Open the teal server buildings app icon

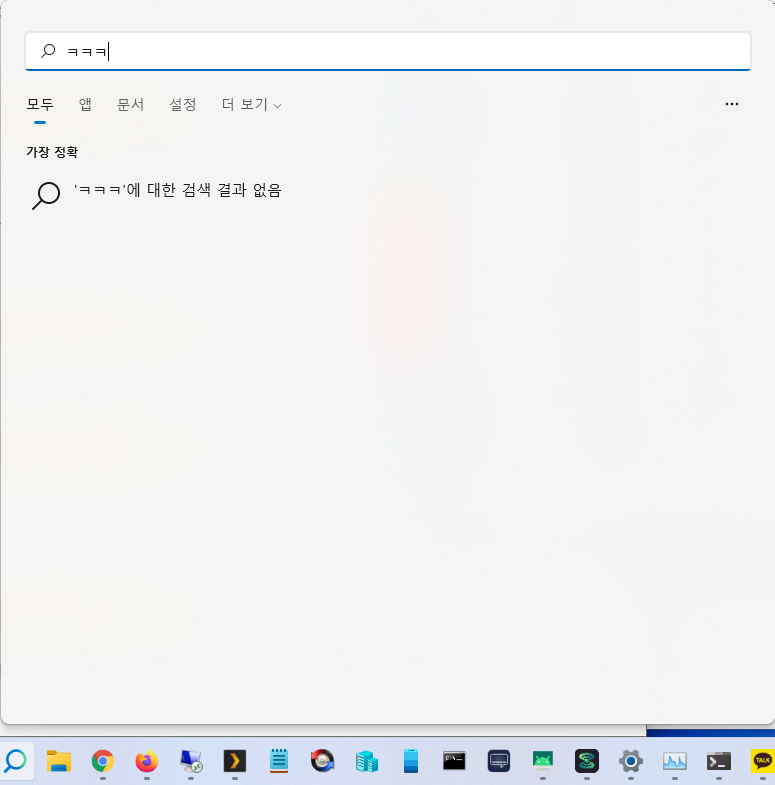(366, 761)
